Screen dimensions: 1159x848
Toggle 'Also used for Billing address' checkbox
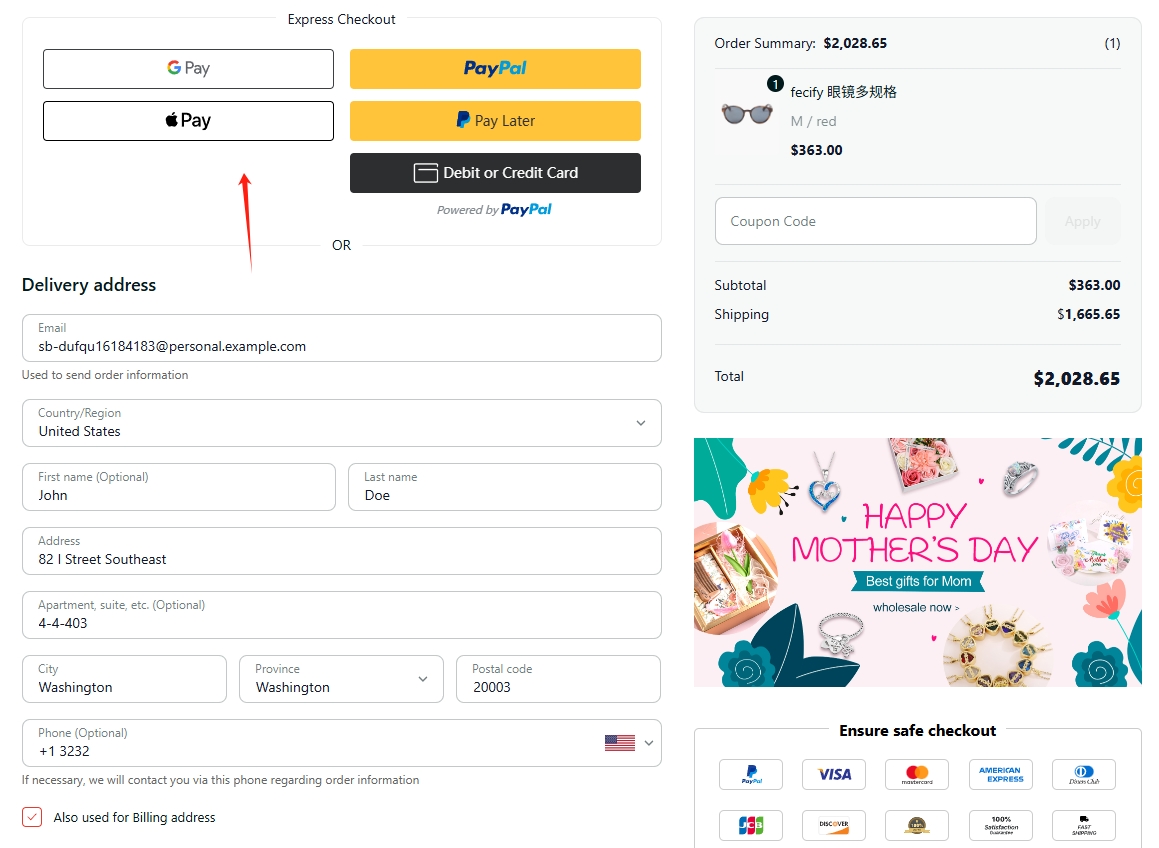[x=33, y=817]
